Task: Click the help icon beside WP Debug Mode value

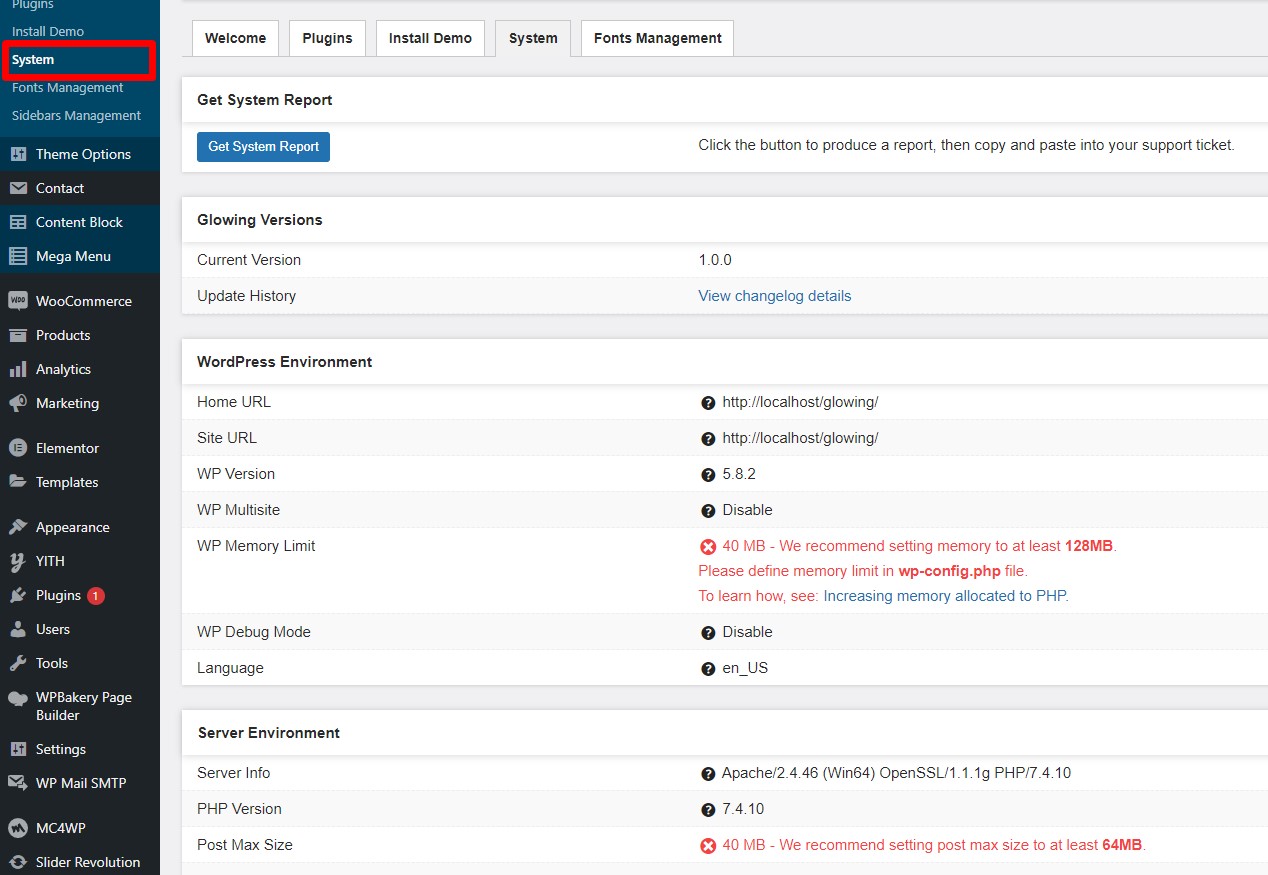Action: click(708, 633)
